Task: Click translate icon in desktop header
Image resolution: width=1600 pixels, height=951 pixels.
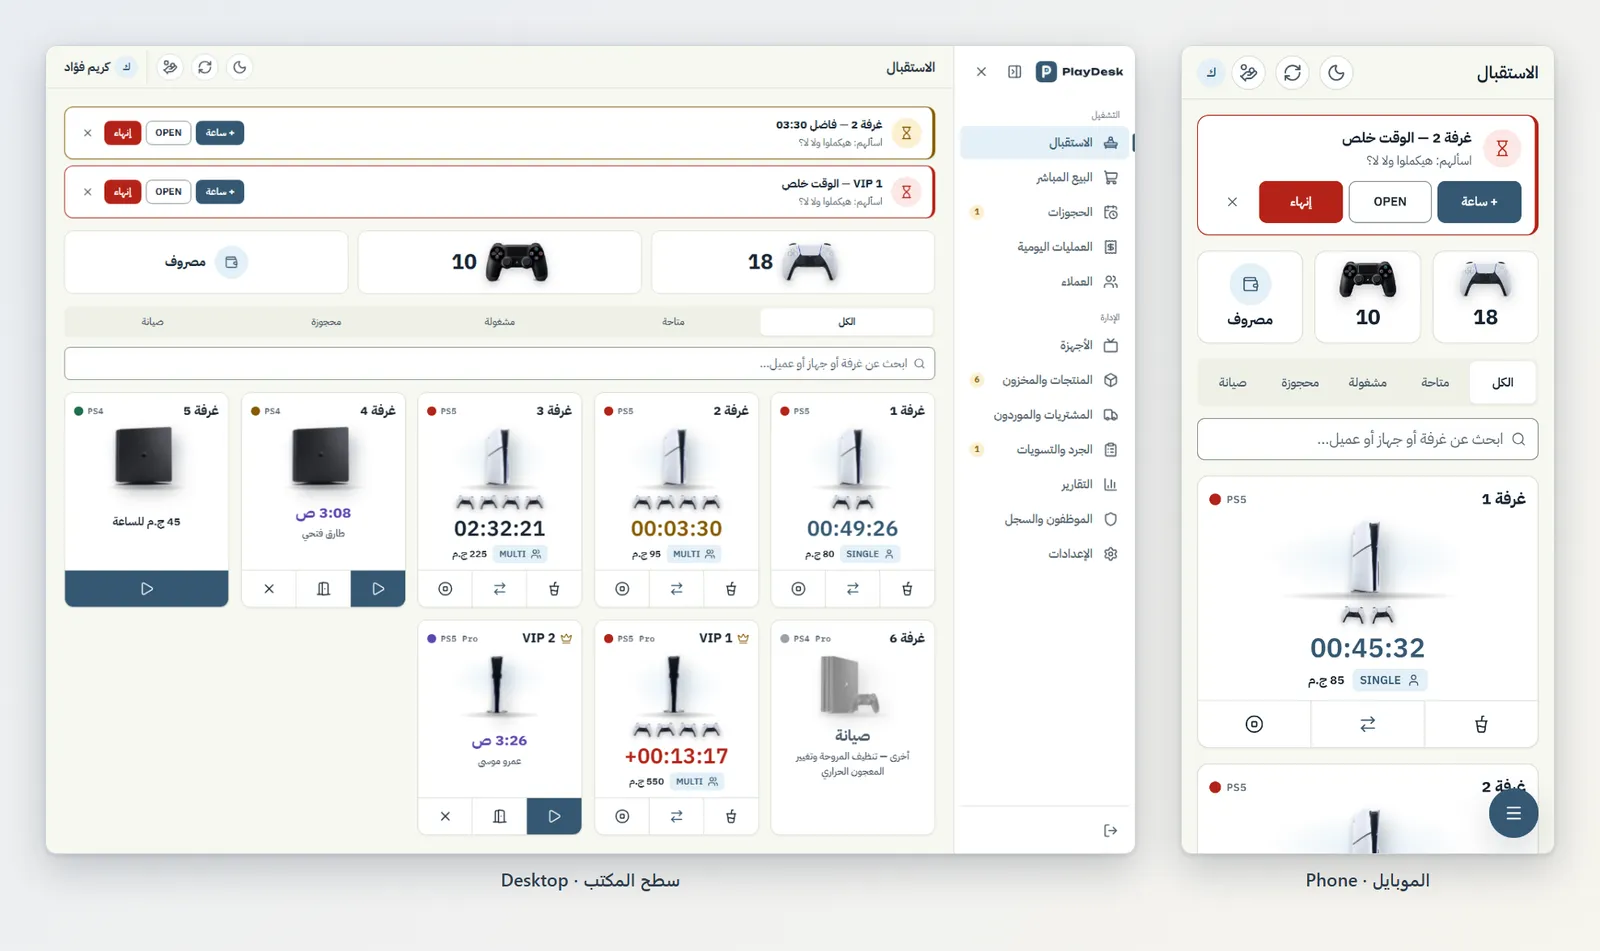Action: pos(170,67)
